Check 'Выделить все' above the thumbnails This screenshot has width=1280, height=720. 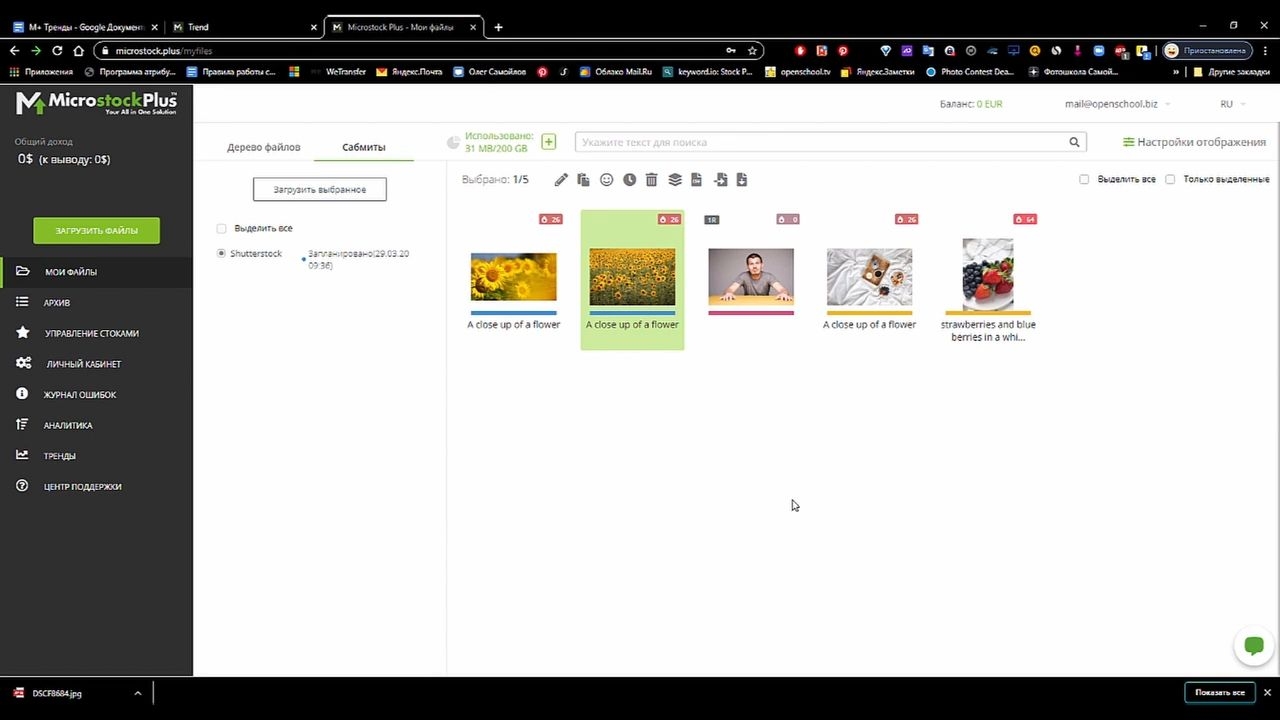[x=1084, y=180]
